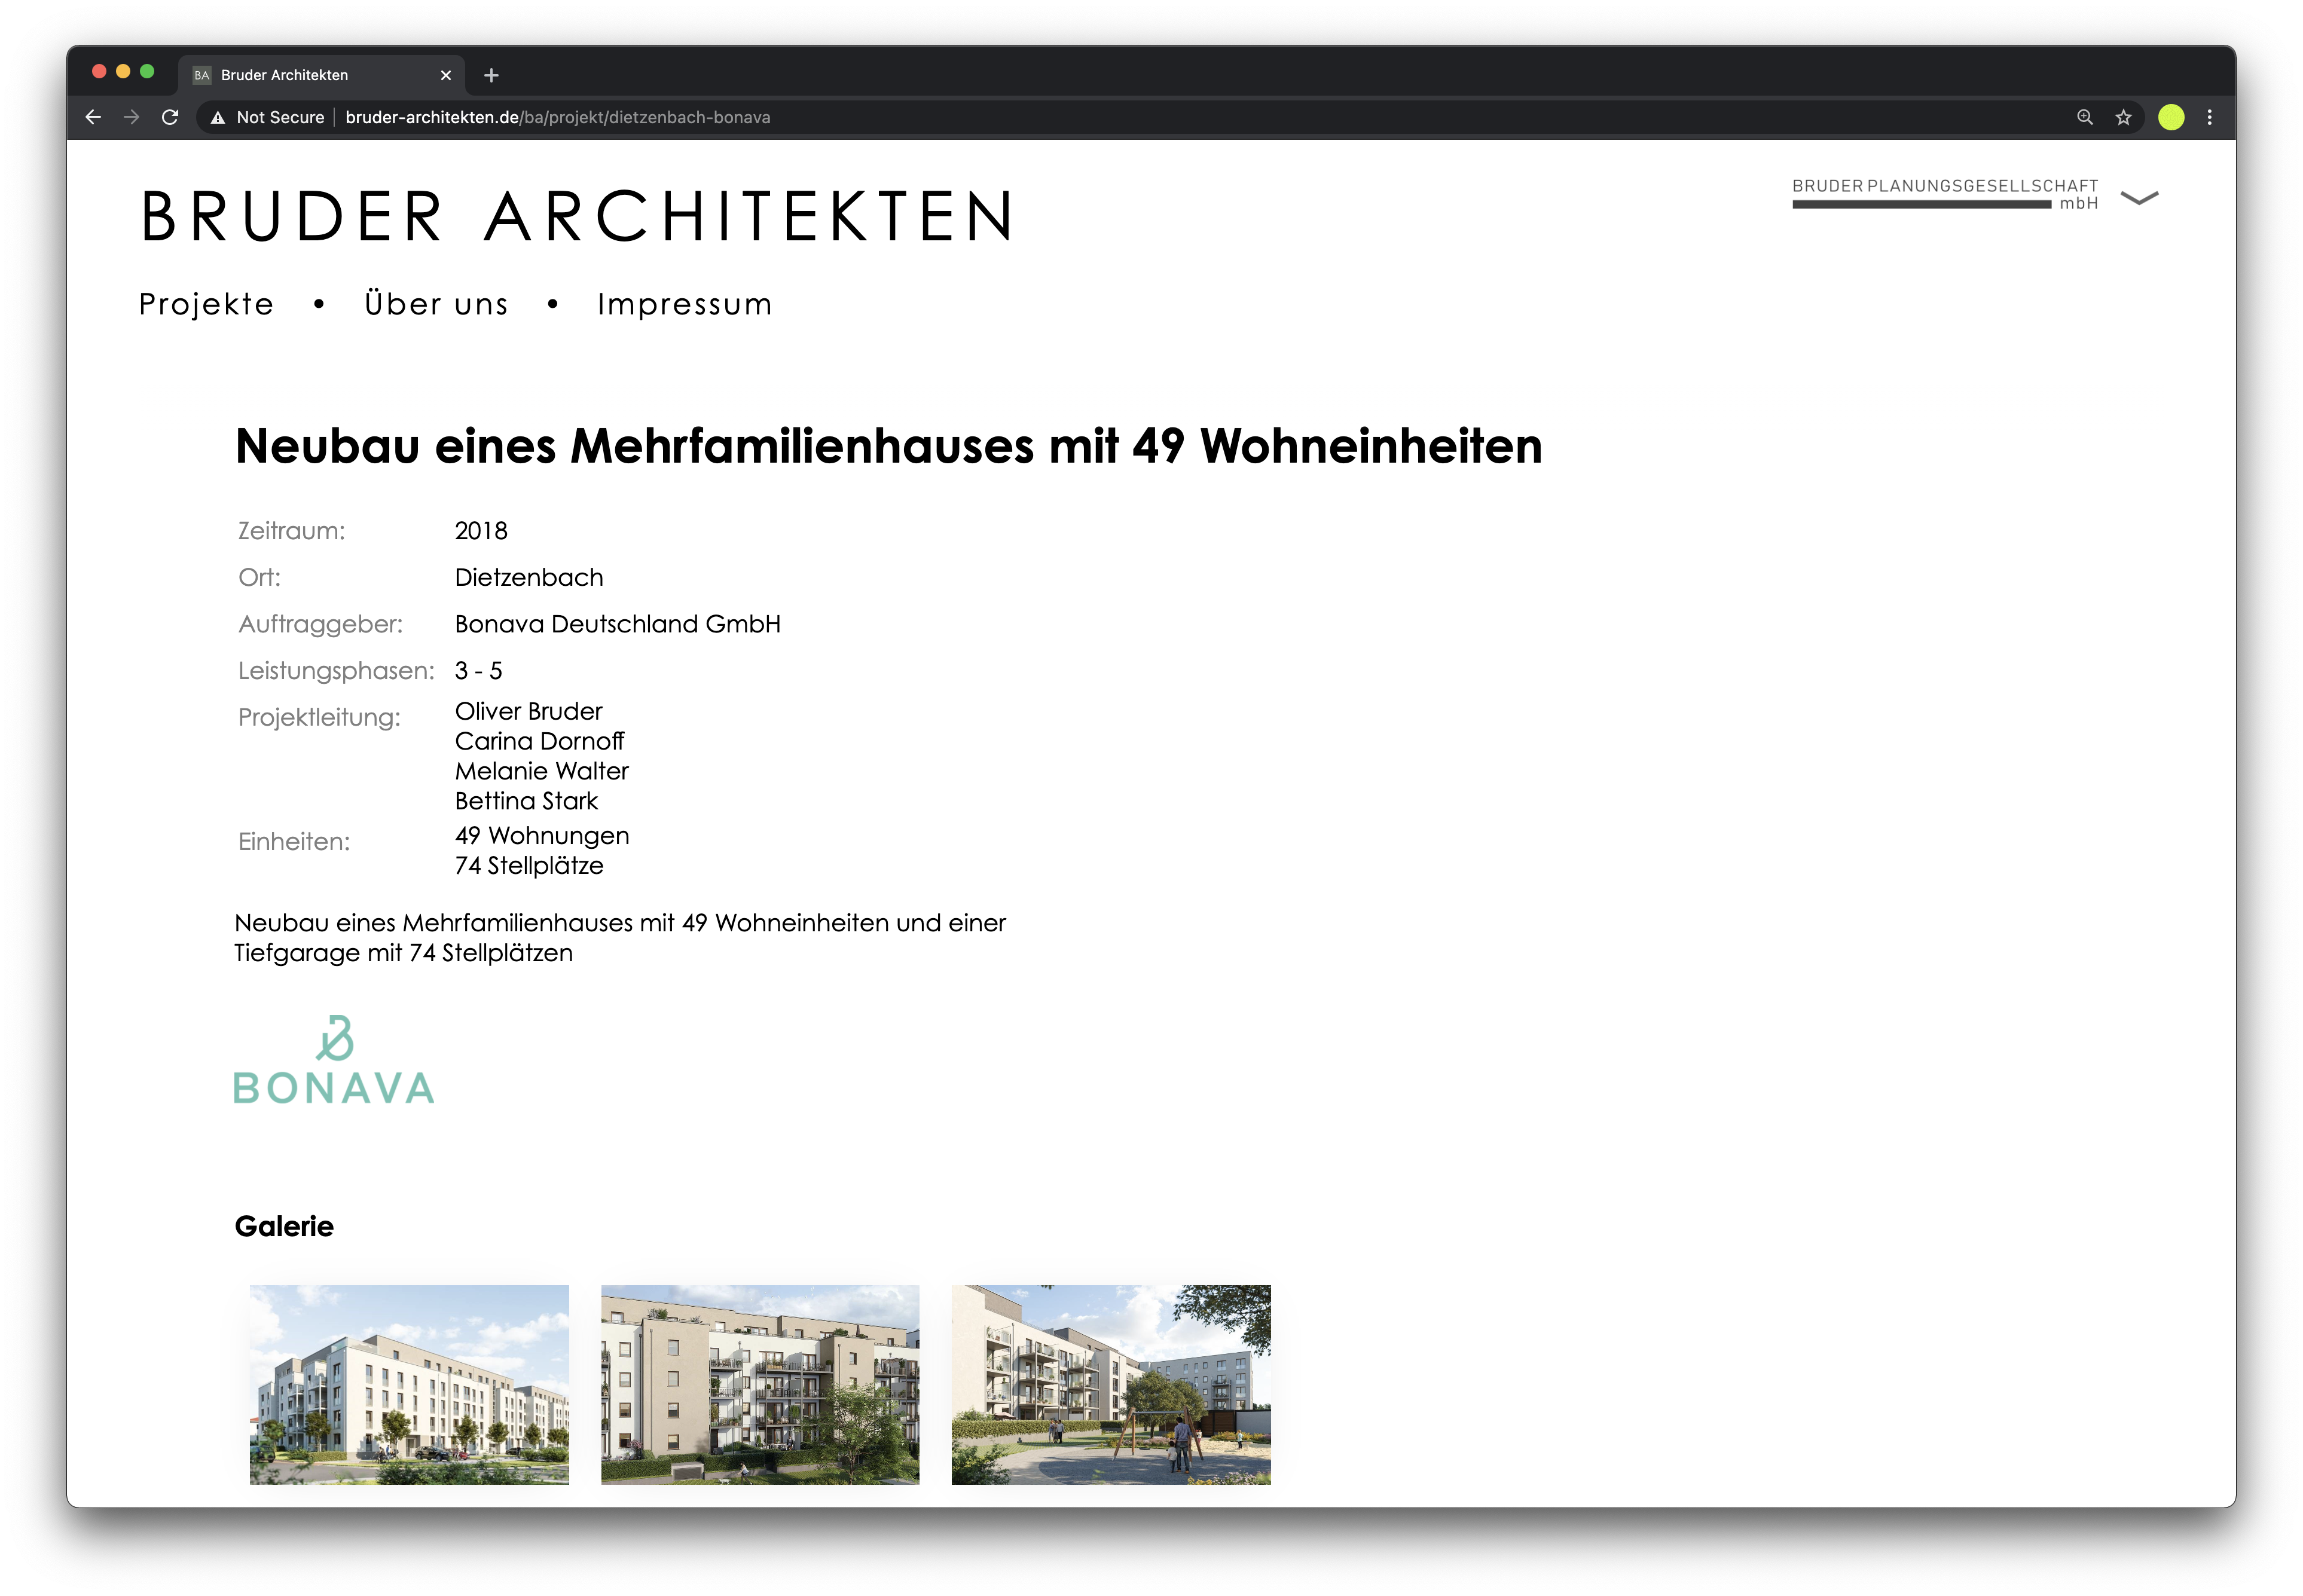
Task: Open third gallery image with playground
Action: point(1111,1384)
